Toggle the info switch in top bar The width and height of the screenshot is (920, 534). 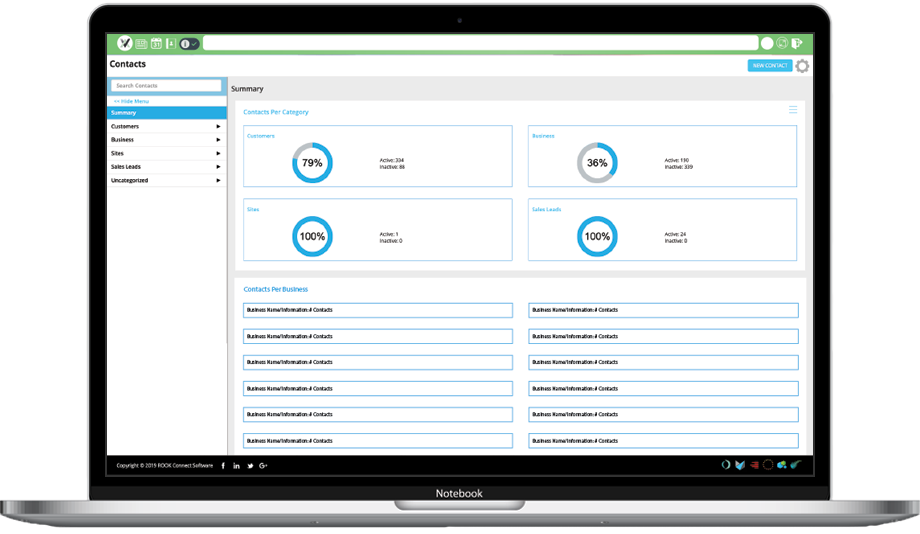pyautogui.click(x=189, y=43)
